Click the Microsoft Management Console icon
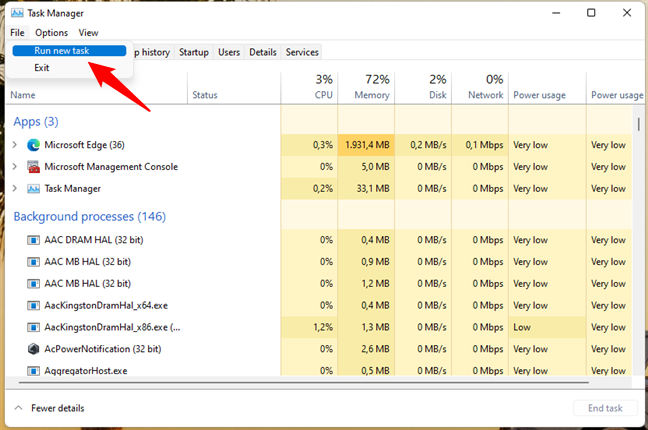The image size is (648, 430). [x=33, y=167]
